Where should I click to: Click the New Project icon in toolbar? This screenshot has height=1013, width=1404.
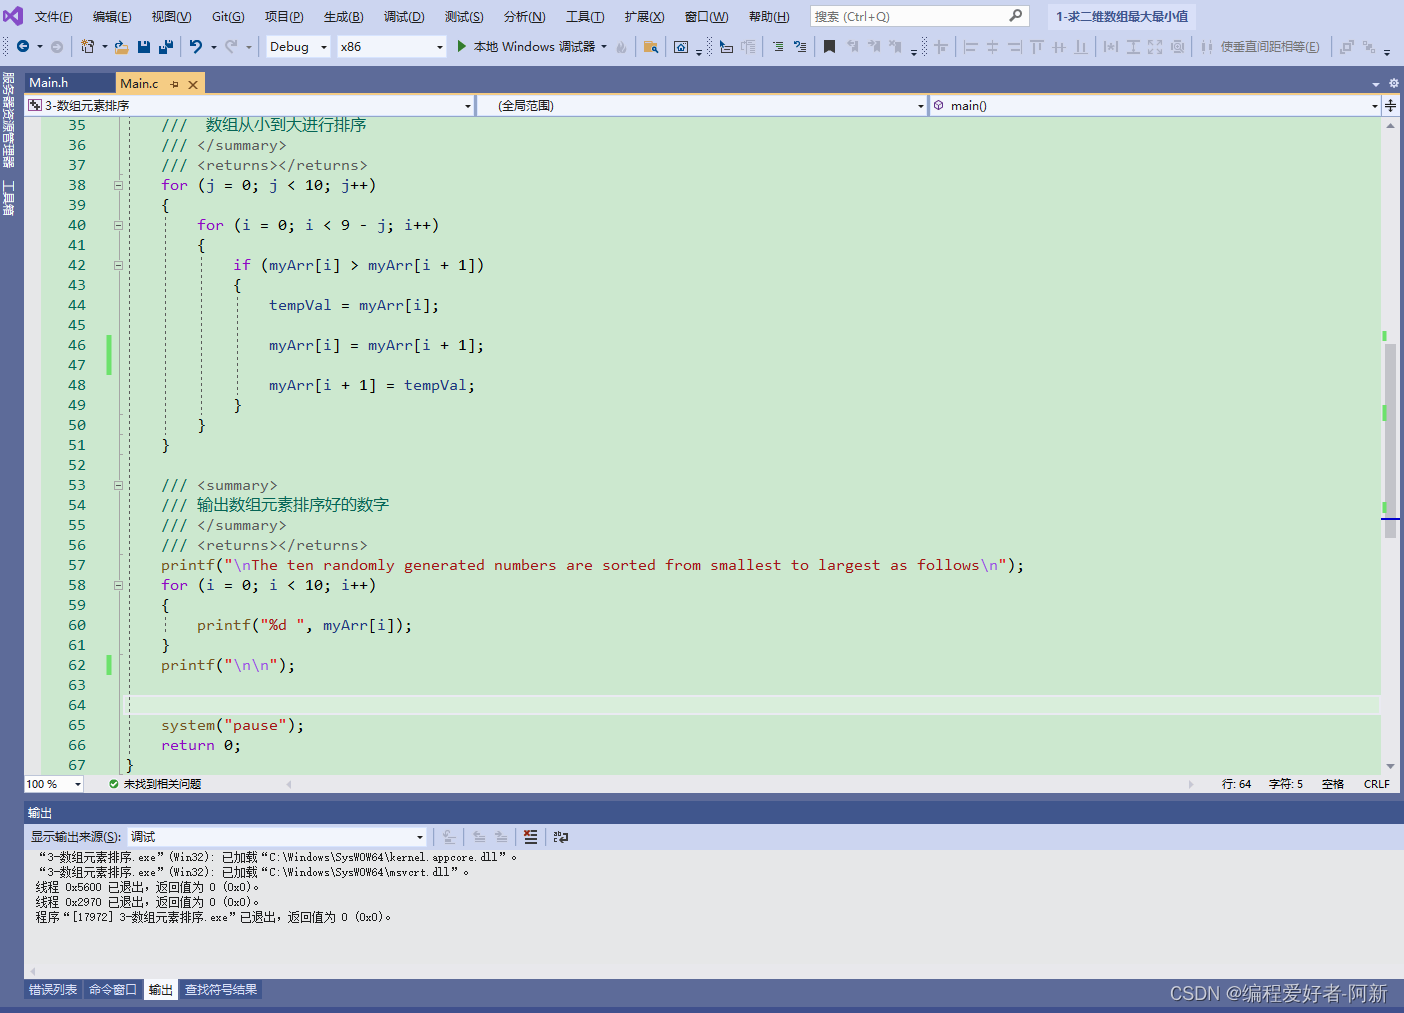pos(87,46)
